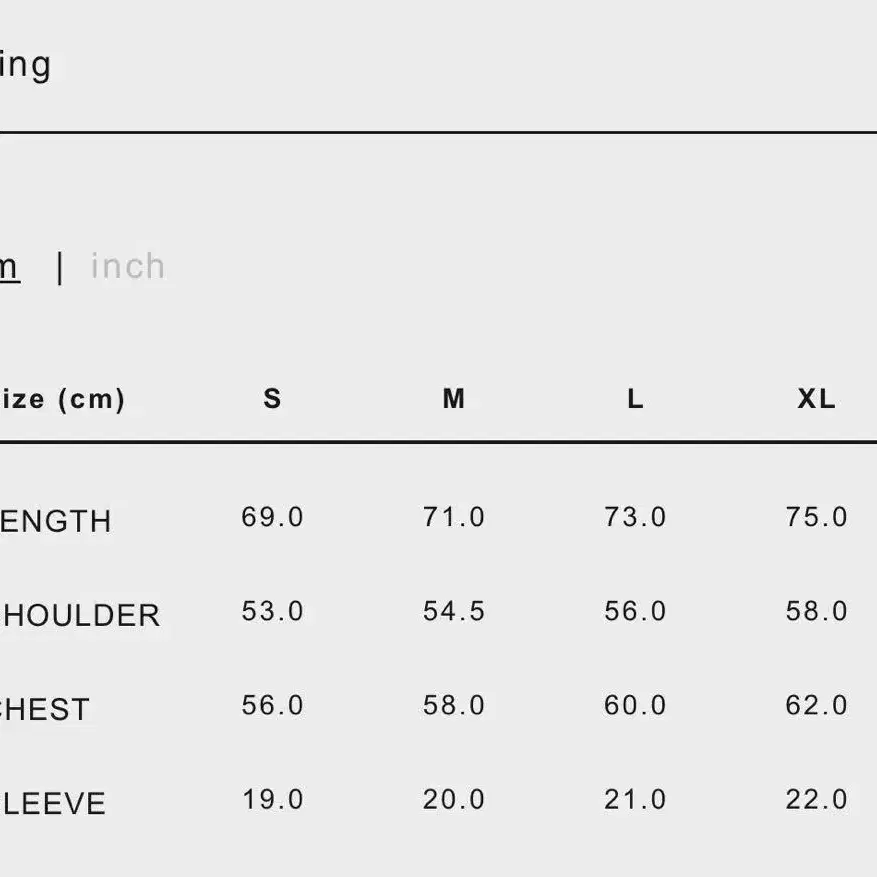The image size is (877, 877).
Task: Click the 22.0 sleeve value for XL
Action: (x=816, y=799)
